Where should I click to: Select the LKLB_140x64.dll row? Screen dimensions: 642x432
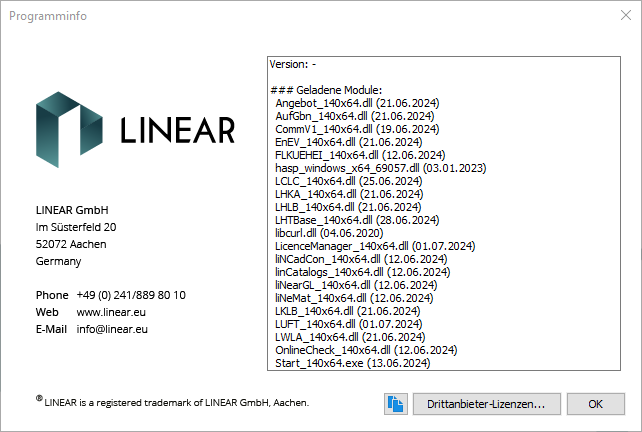tap(348, 311)
